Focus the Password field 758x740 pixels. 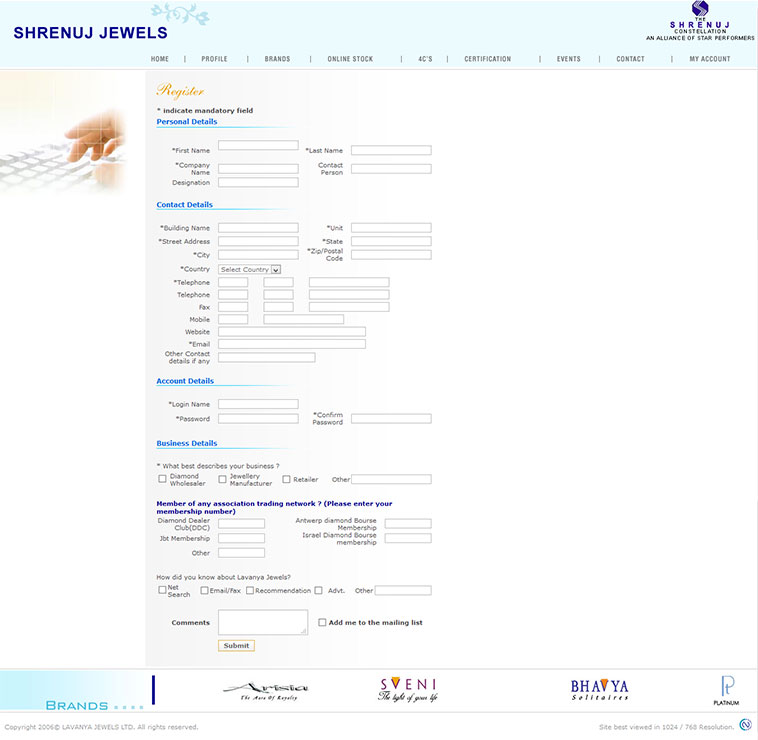pyautogui.click(x=258, y=419)
